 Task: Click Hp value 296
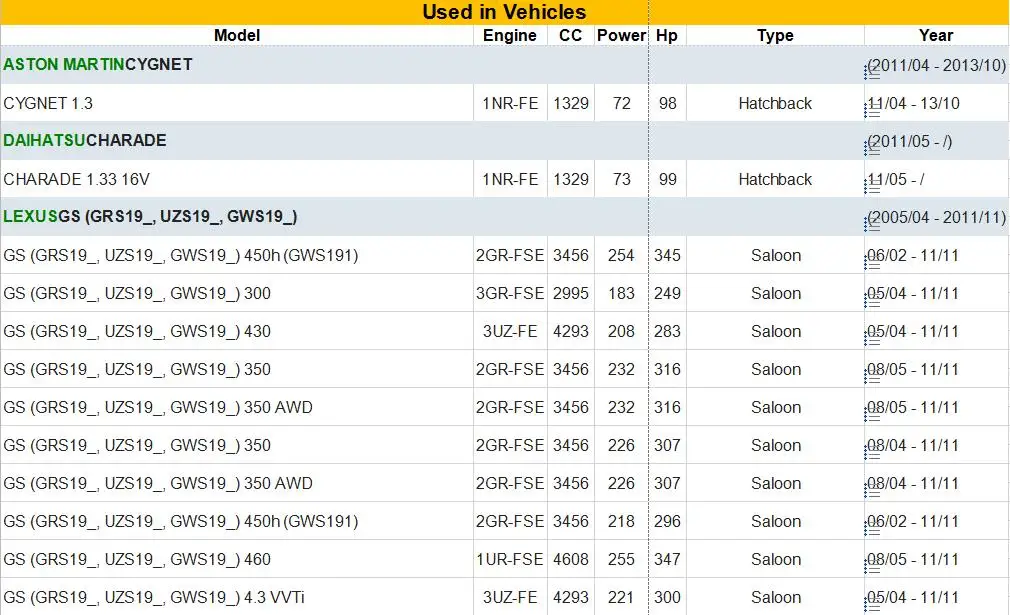(x=667, y=521)
